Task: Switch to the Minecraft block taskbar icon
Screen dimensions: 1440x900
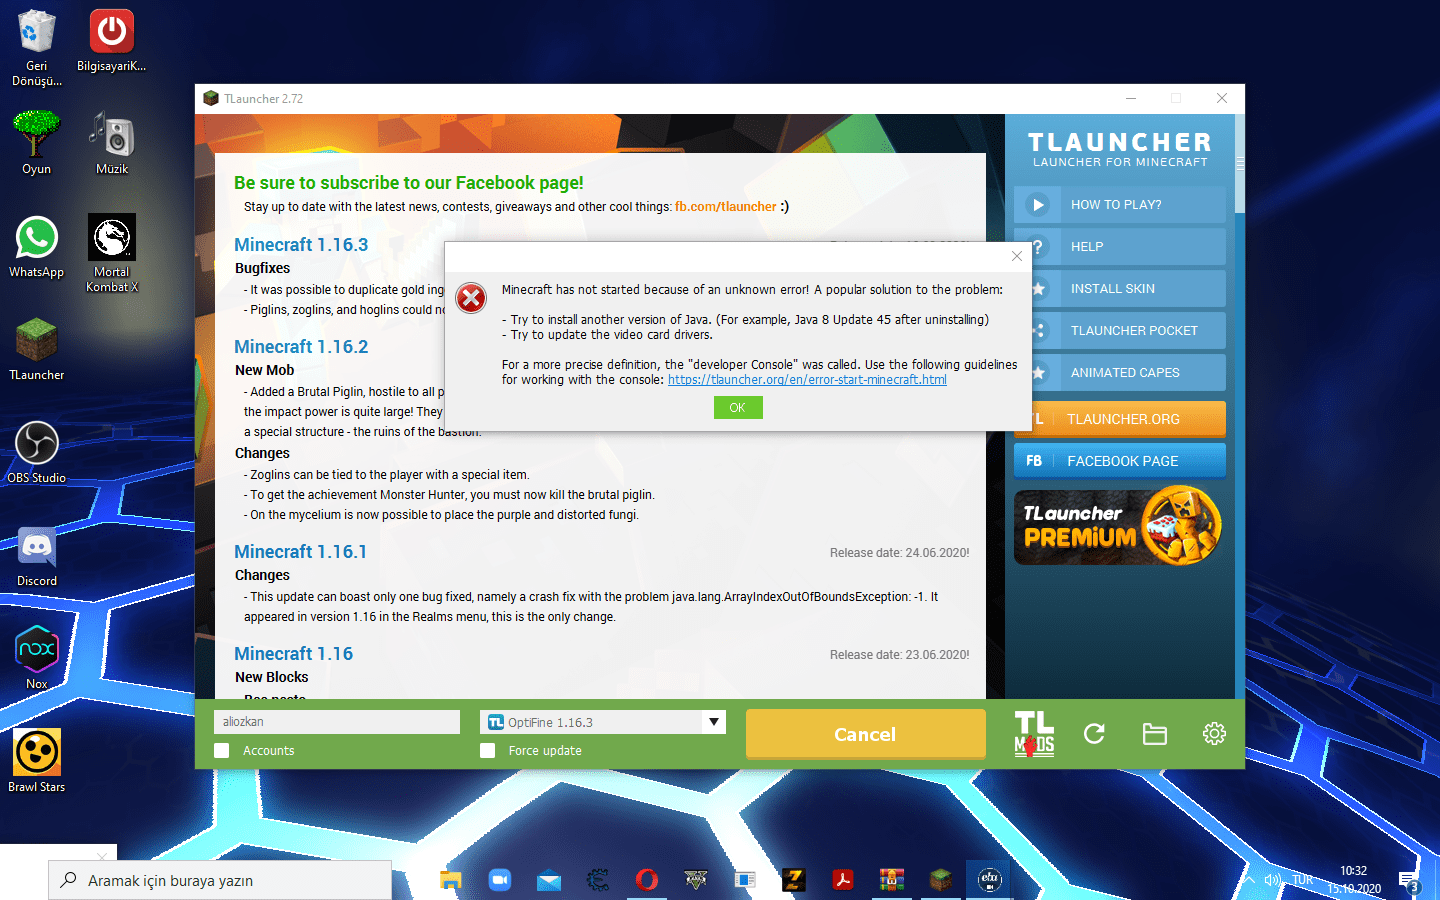Action: point(941,880)
